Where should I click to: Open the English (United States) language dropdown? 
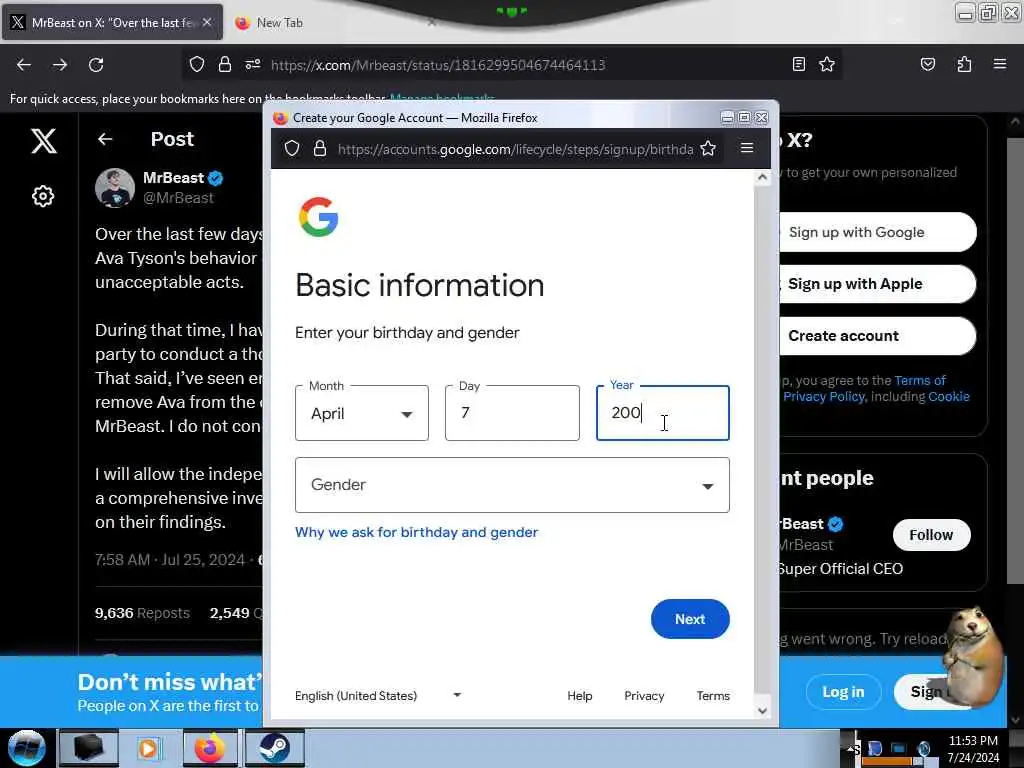click(x=378, y=696)
